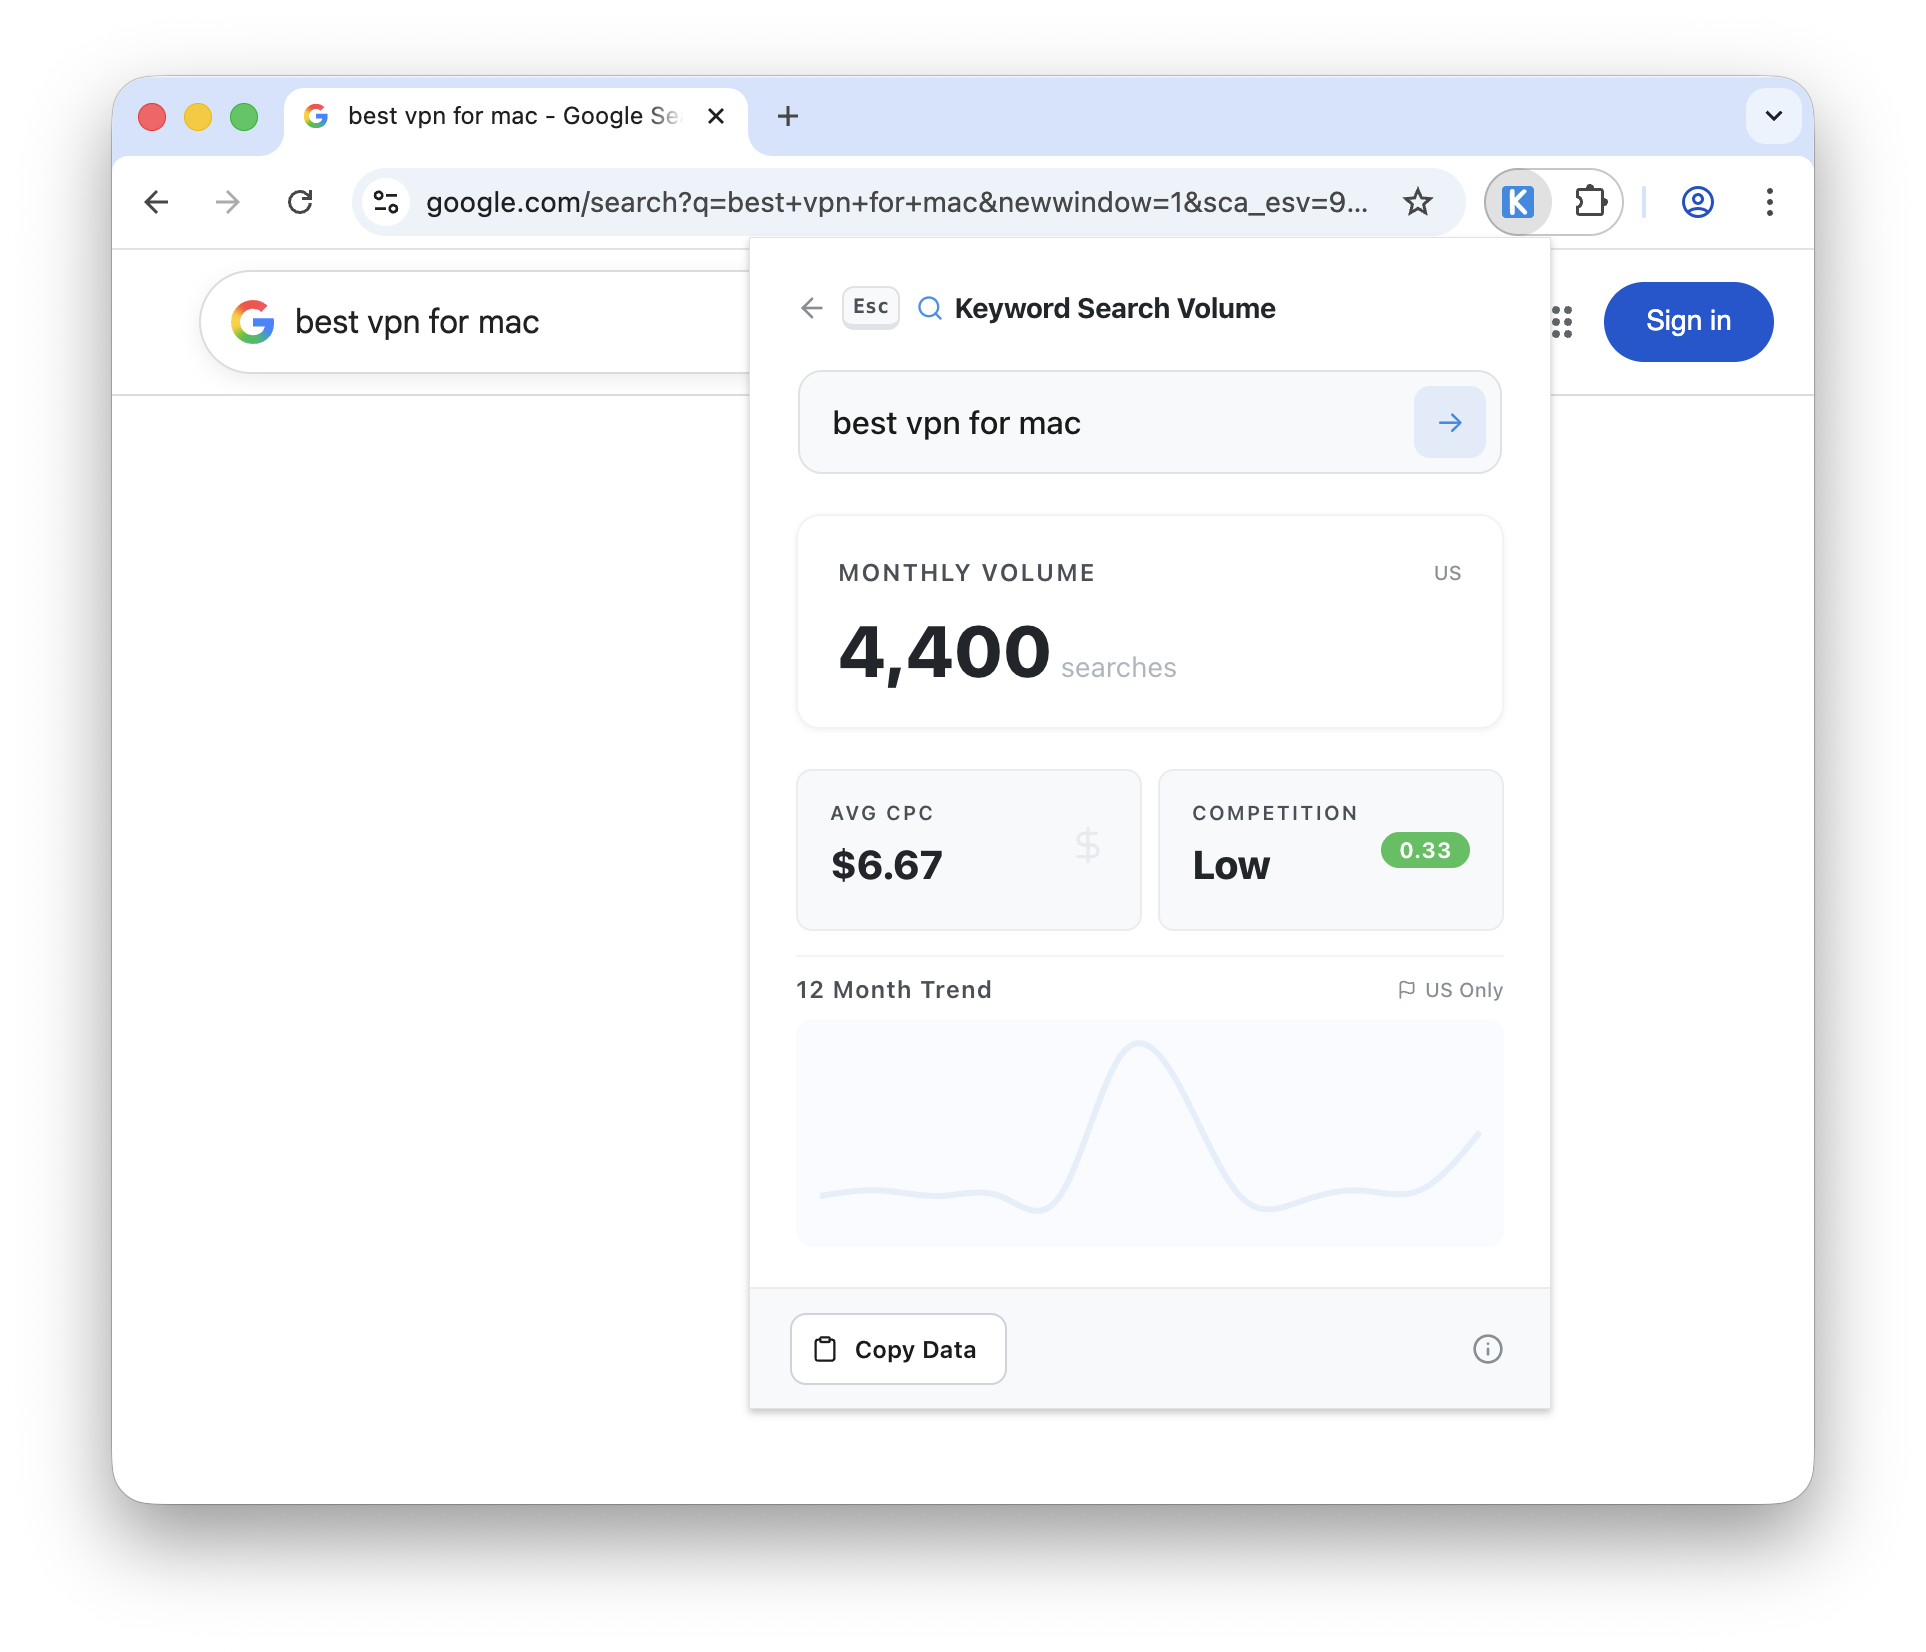Submit the keyword with the arrow button
Viewport: 1926px width, 1652px height.
1449,422
